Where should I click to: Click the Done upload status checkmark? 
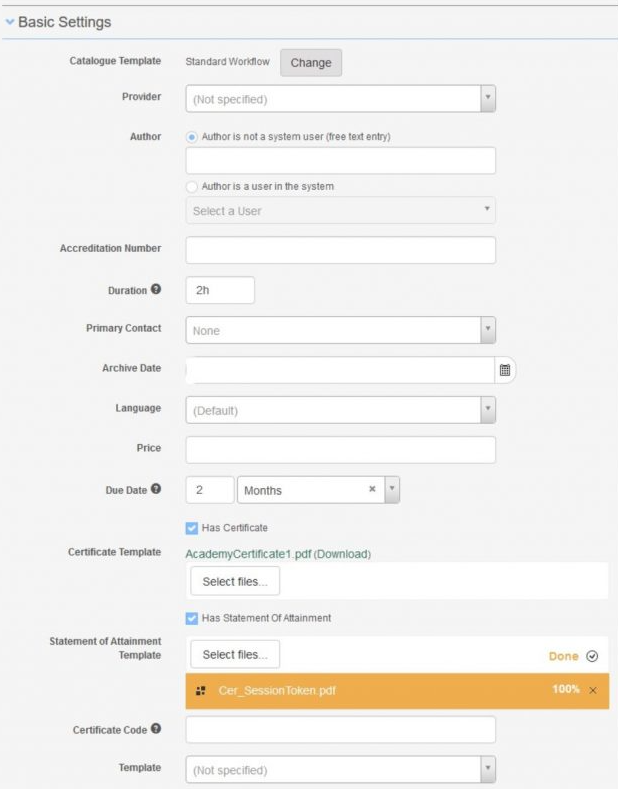pos(592,656)
